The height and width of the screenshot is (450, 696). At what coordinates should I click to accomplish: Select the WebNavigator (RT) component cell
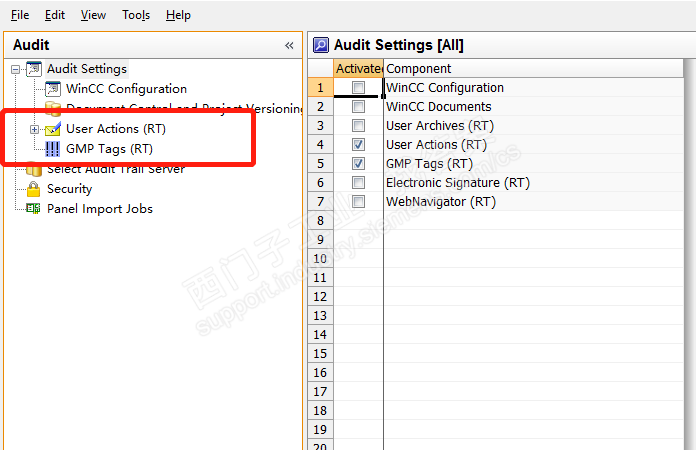[441, 202]
